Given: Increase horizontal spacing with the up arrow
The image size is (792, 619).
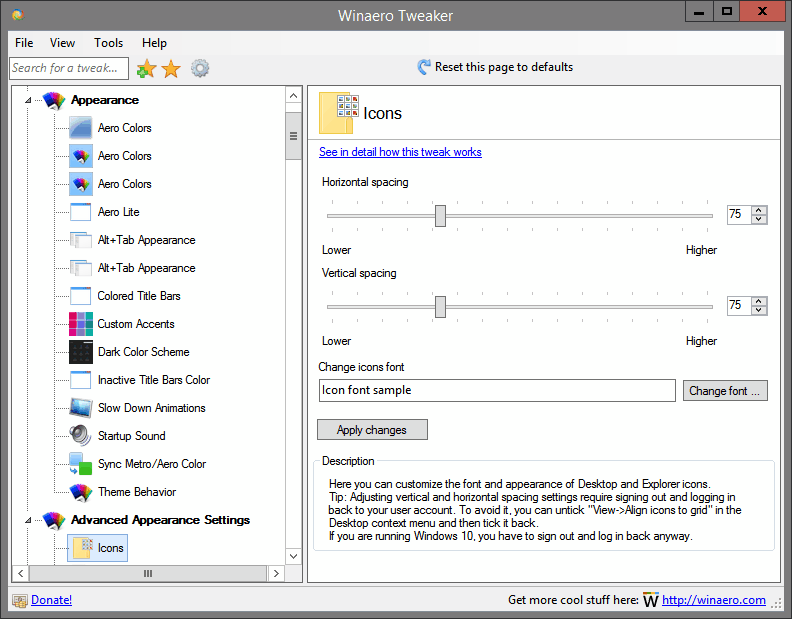Looking at the screenshot, I should pos(760,210).
